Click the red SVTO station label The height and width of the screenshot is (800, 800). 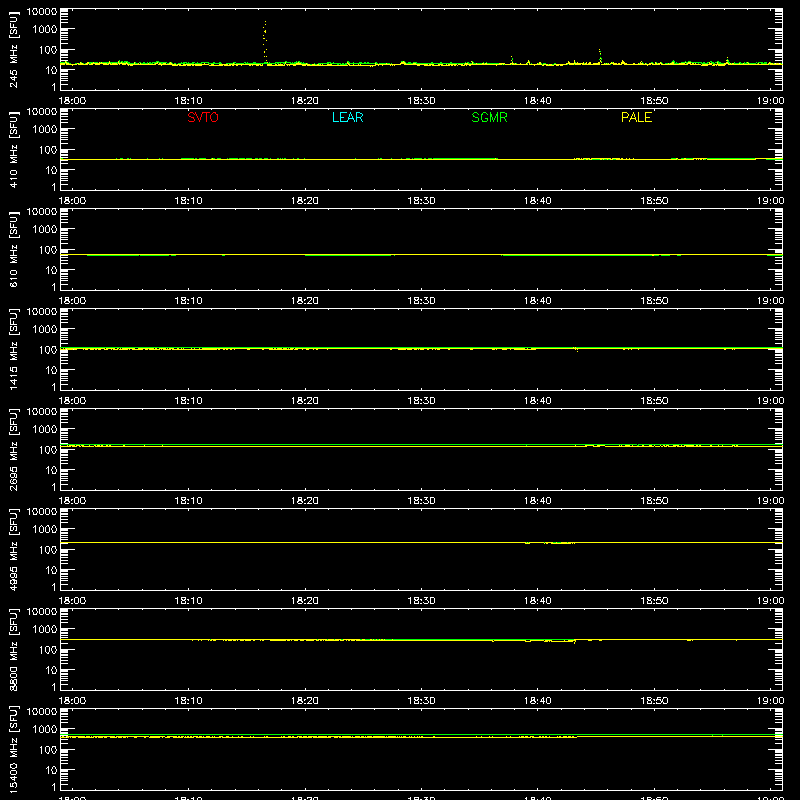[x=203, y=117]
